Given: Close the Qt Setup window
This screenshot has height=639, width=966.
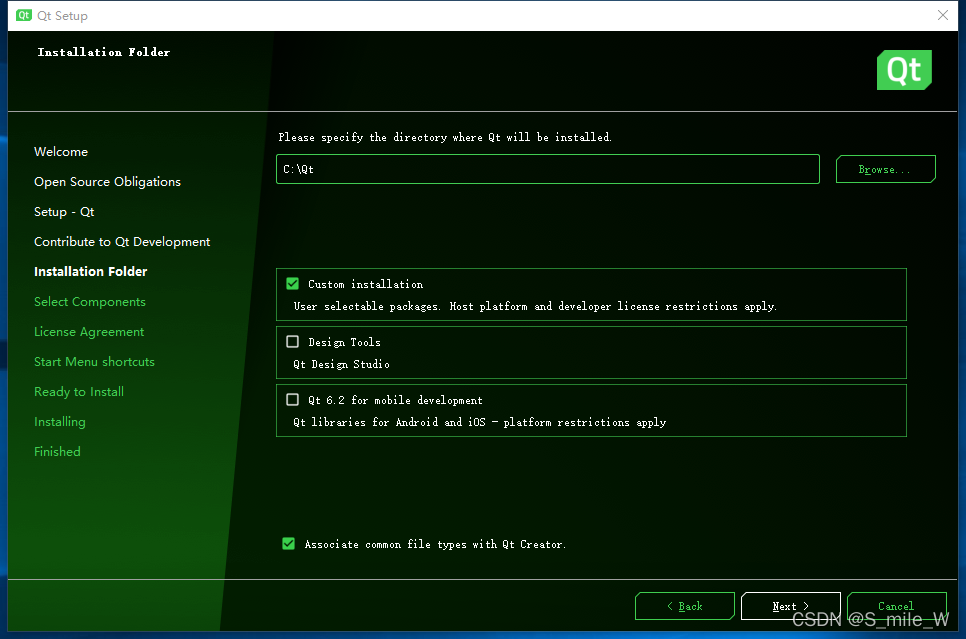Looking at the screenshot, I should (942, 15).
